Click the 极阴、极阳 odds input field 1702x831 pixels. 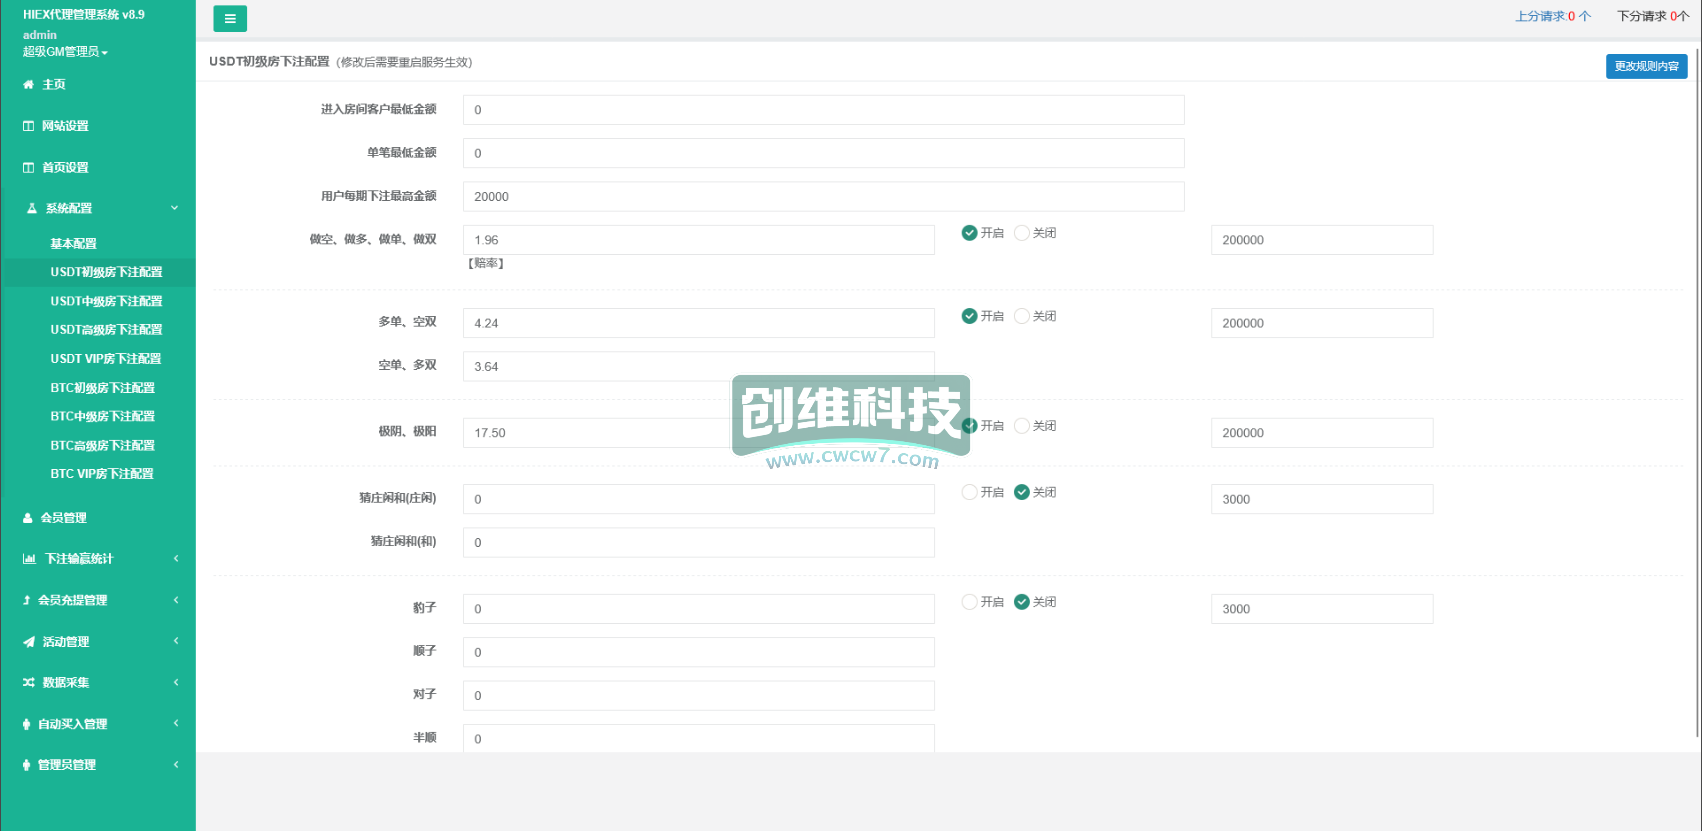tap(600, 433)
